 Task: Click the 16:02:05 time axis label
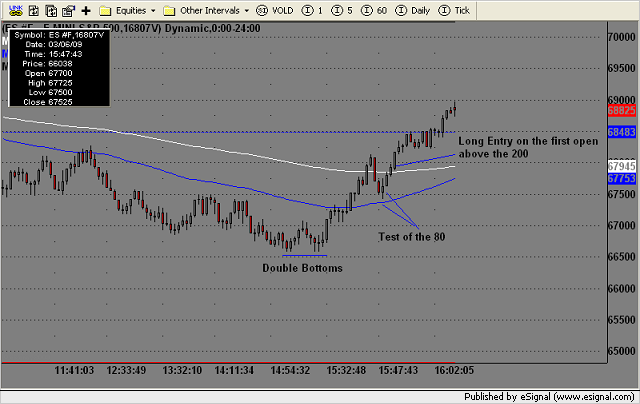(x=454, y=370)
